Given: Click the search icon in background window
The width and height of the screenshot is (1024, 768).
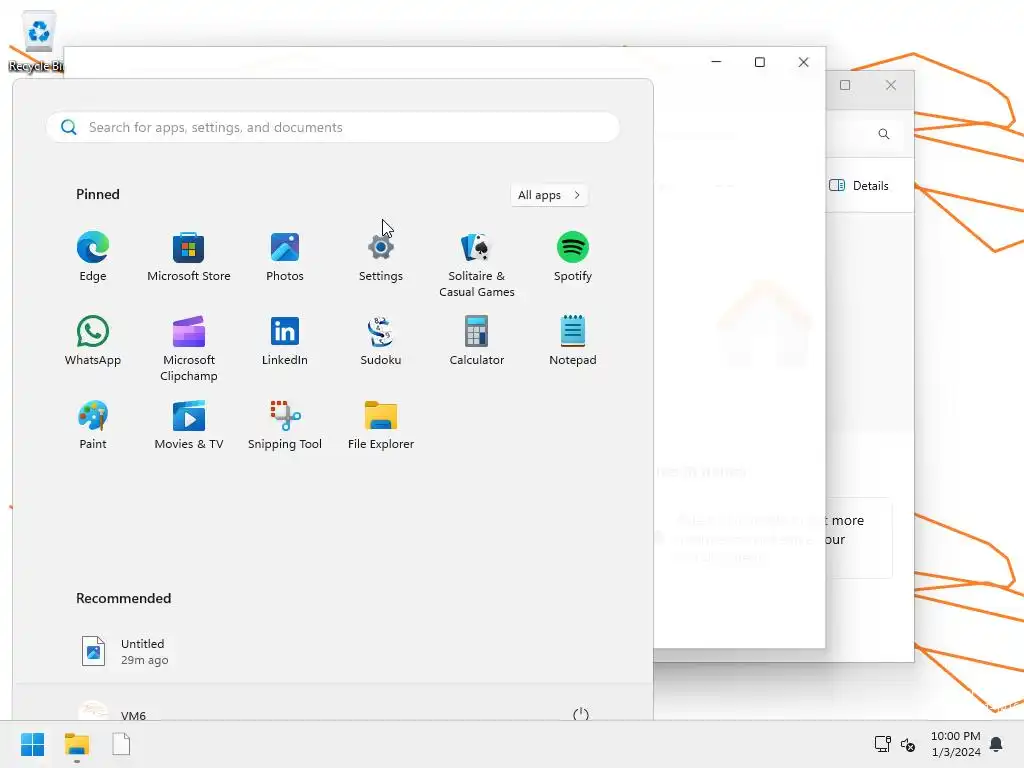Looking at the screenshot, I should [884, 134].
